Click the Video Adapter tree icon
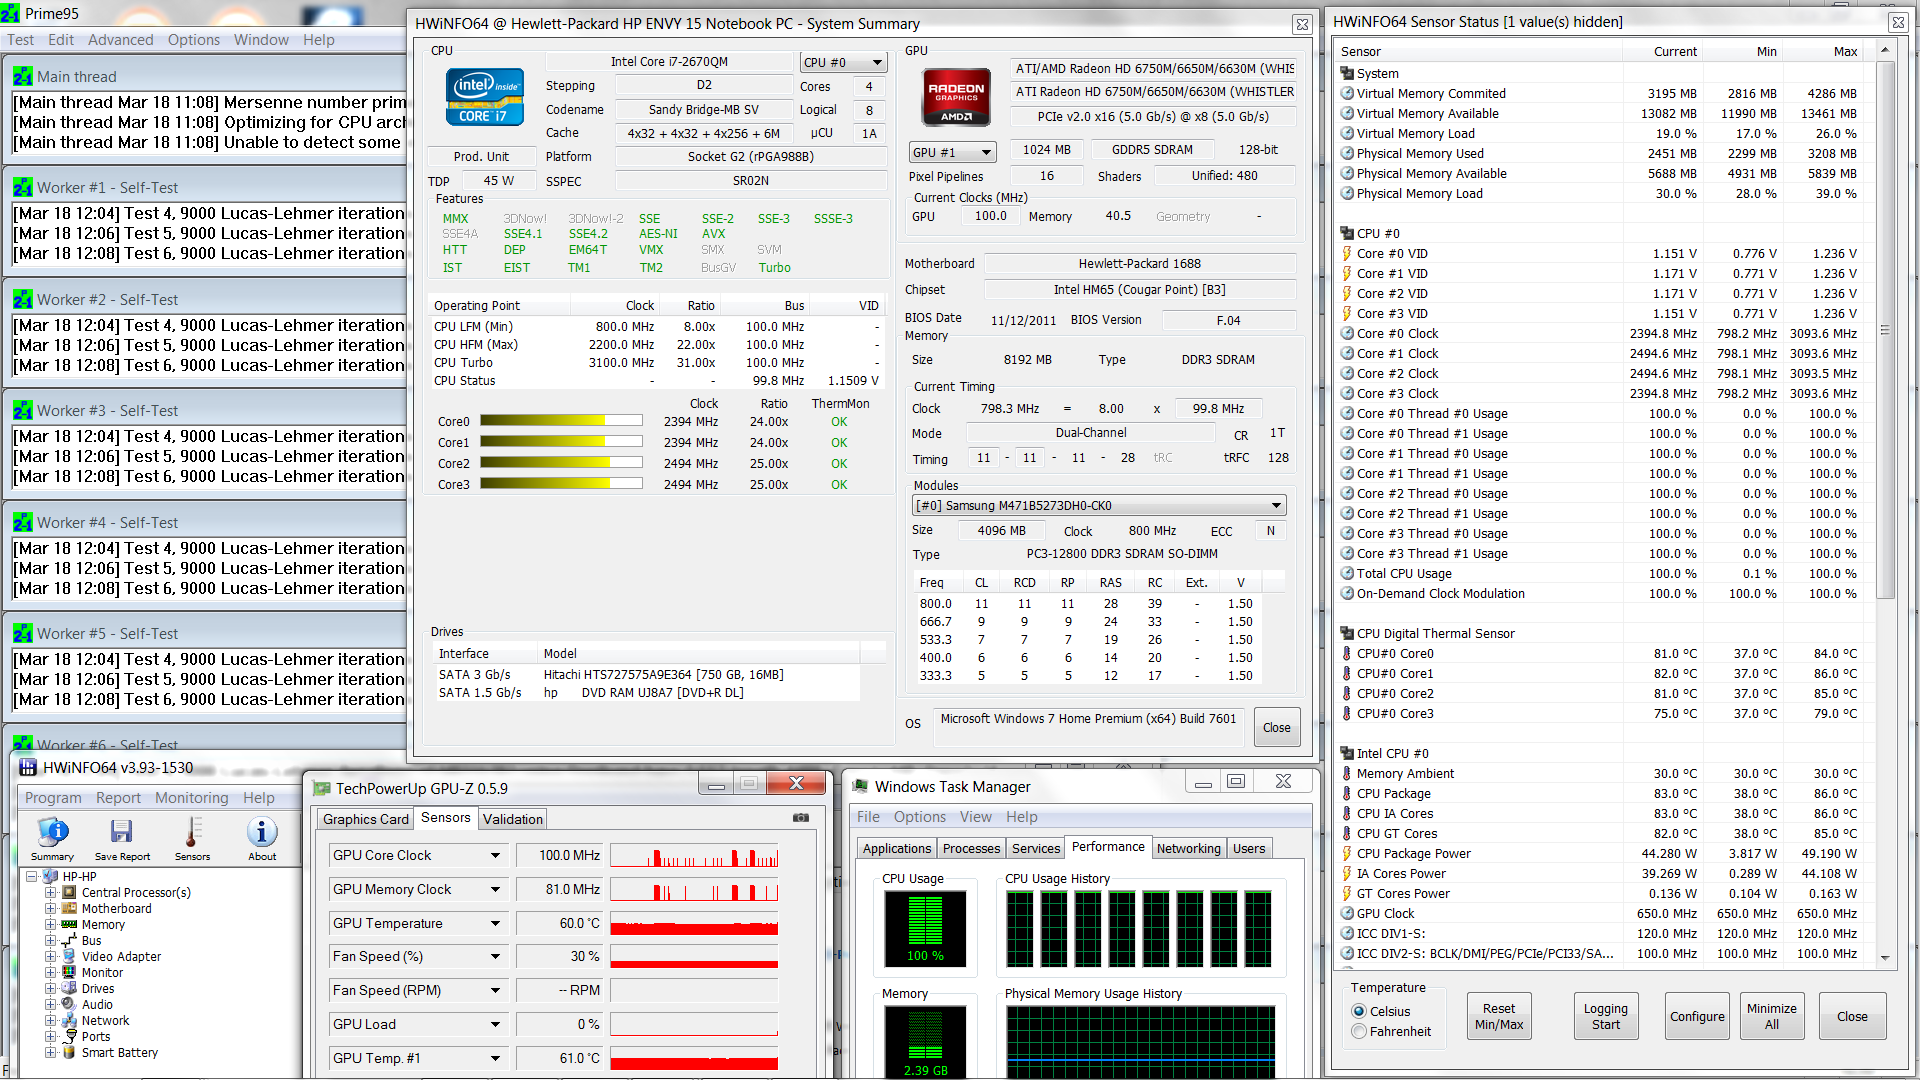This screenshot has height=1080, width=1920. tap(69, 957)
